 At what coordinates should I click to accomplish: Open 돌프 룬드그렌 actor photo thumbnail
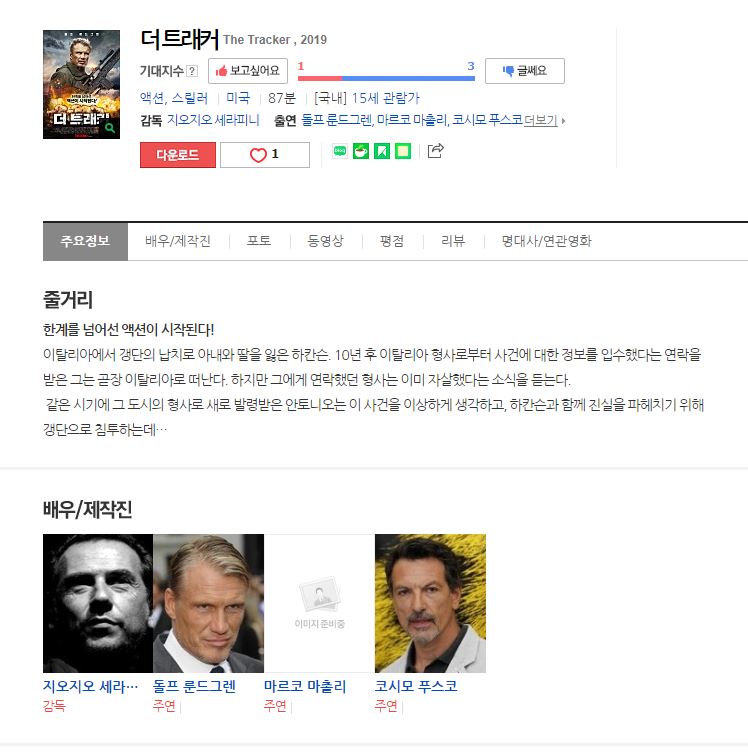coord(208,603)
